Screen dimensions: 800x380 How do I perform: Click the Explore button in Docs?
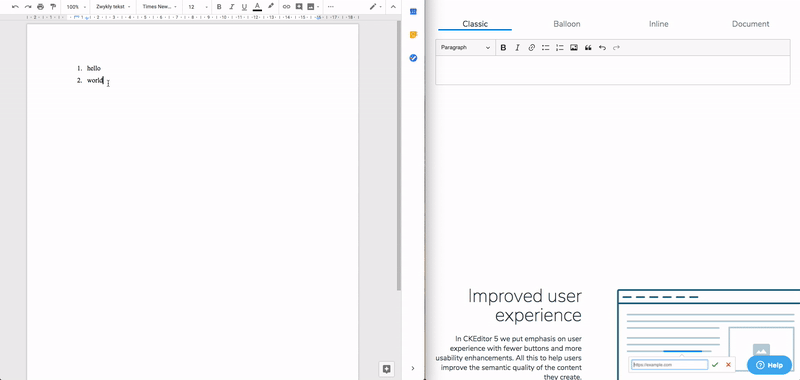pyautogui.click(x=386, y=369)
